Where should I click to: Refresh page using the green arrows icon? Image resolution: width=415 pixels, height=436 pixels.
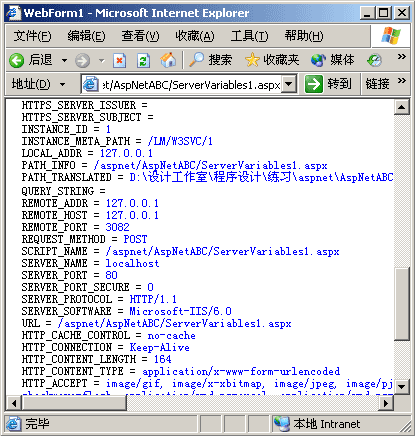143,61
